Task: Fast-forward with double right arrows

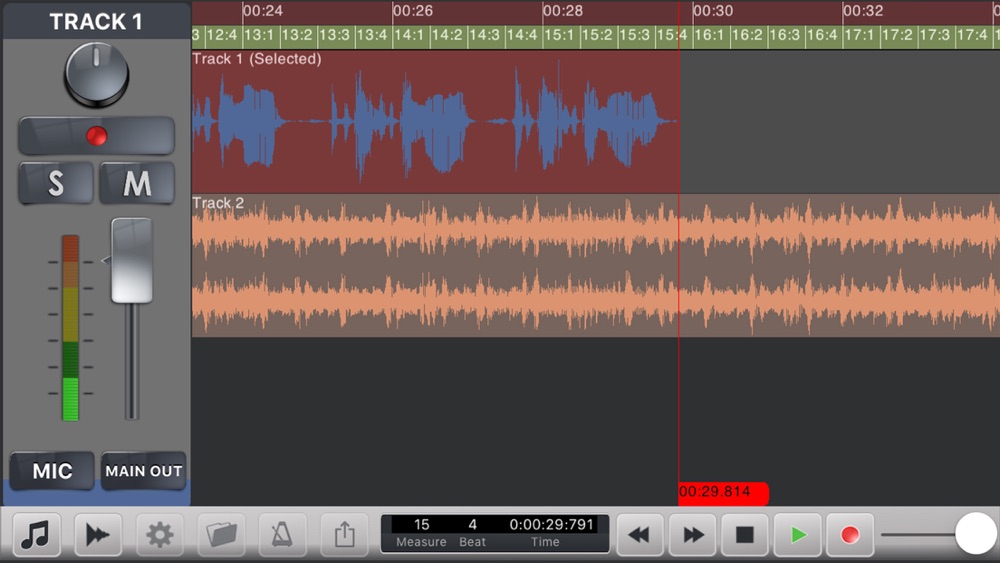Action: coord(693,534)
